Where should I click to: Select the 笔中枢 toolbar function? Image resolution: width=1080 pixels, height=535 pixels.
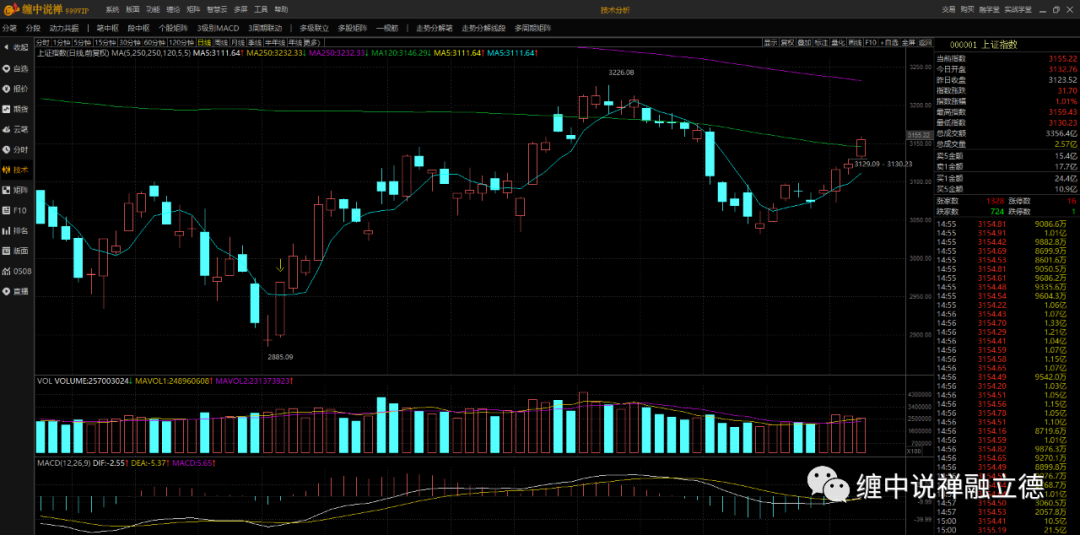coord(107,28)
